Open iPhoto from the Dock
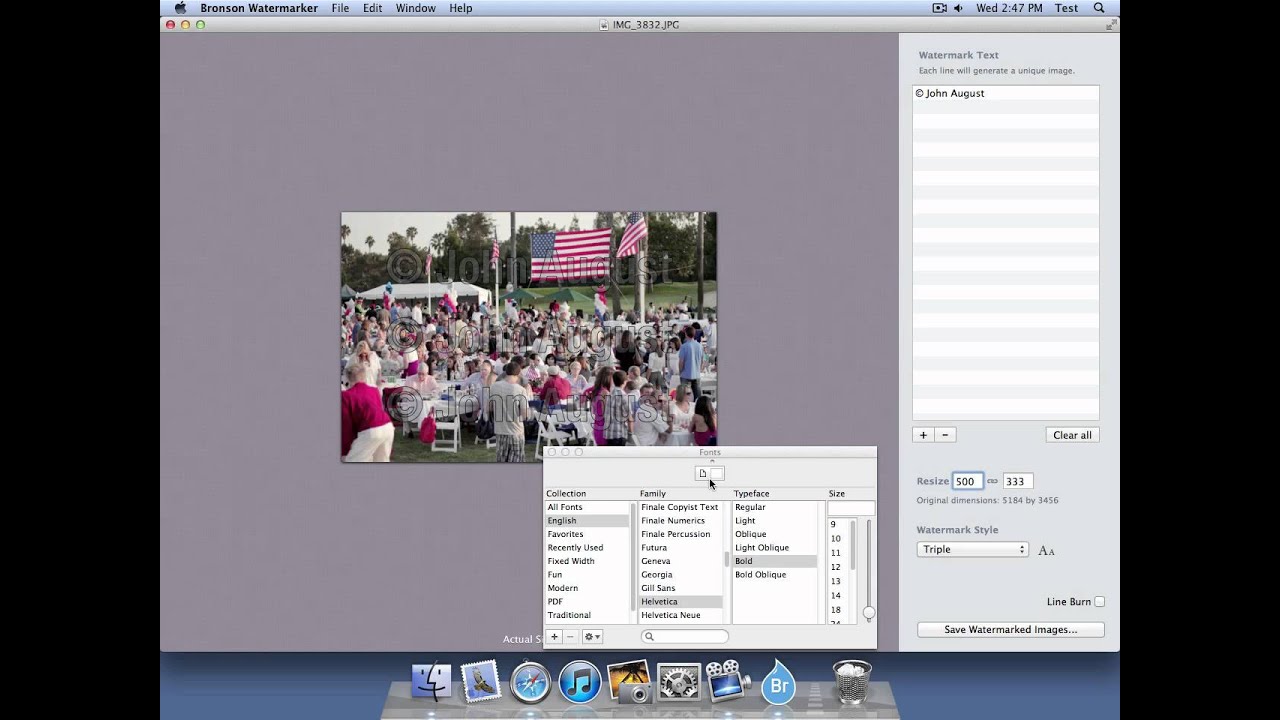This screenshot has height=720, width=1280. pos(629,683)
